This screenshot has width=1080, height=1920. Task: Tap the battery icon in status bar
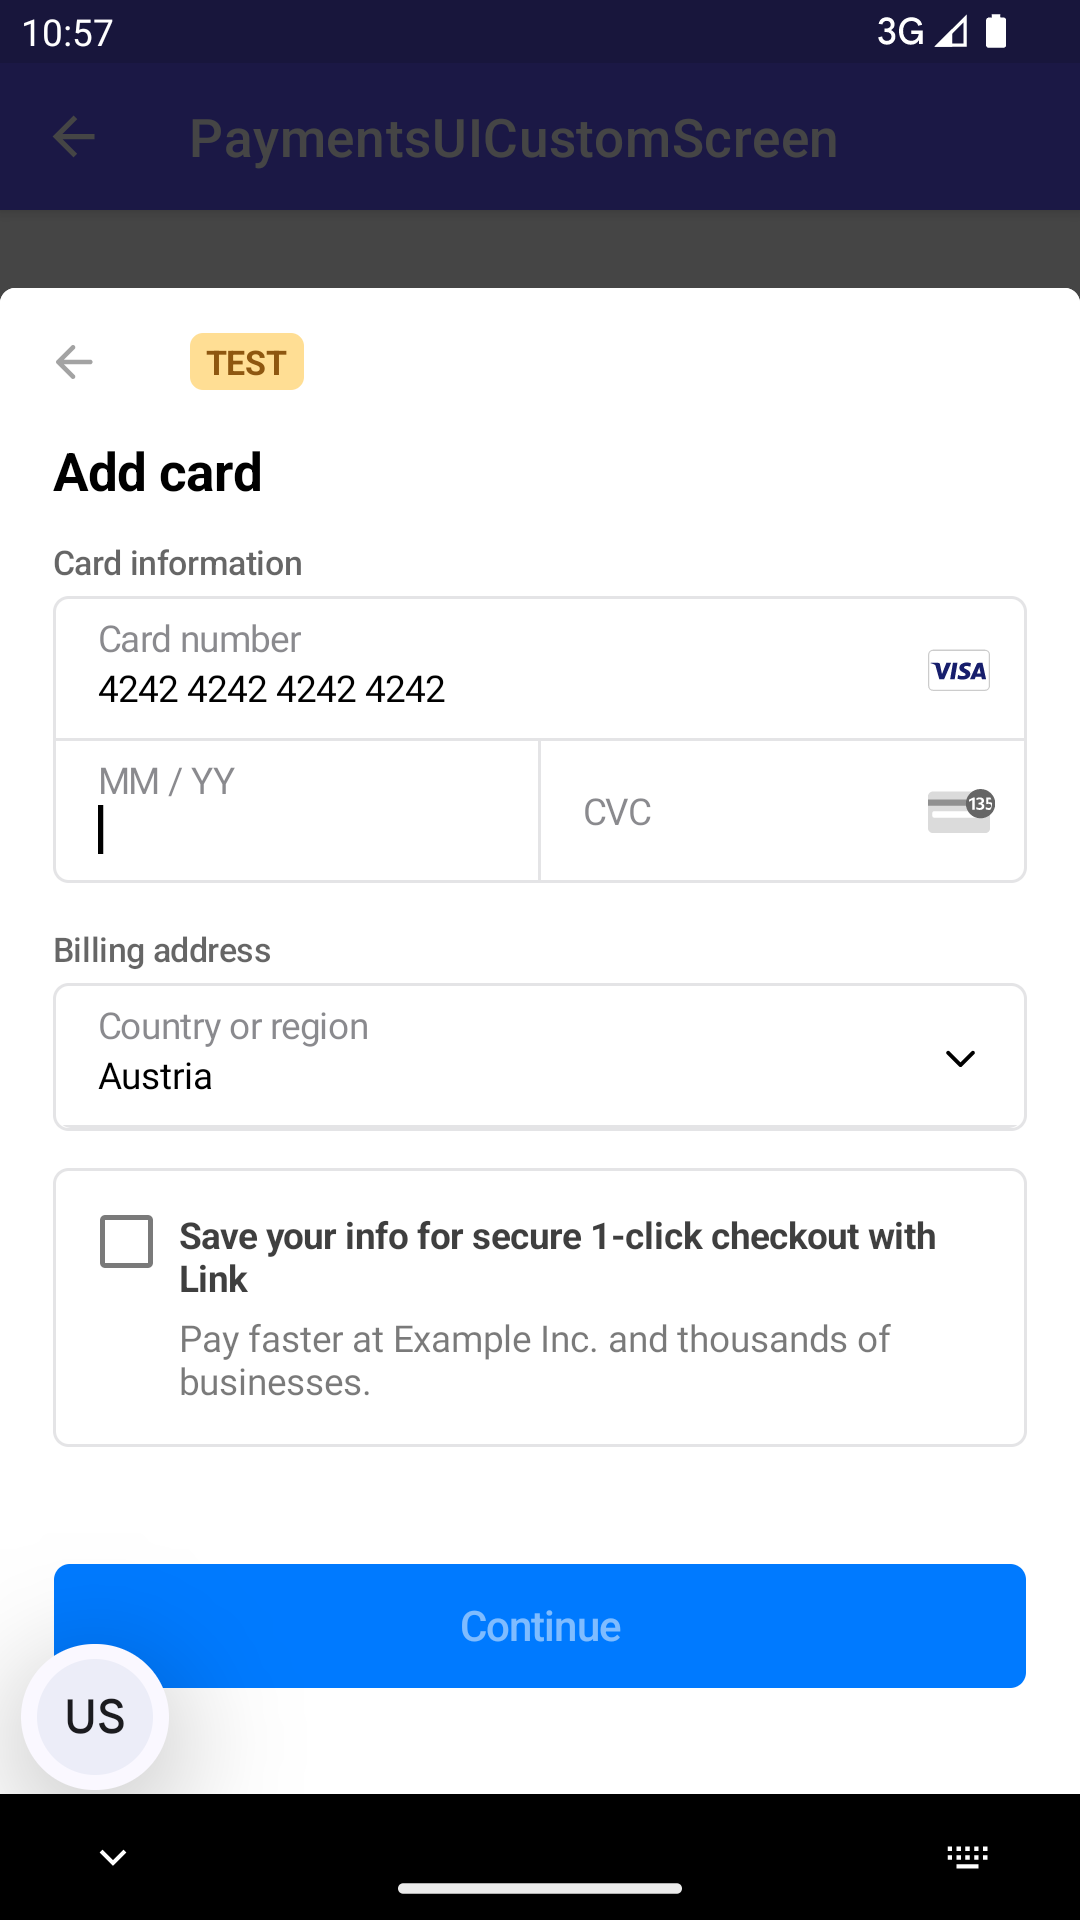[996, 32]
